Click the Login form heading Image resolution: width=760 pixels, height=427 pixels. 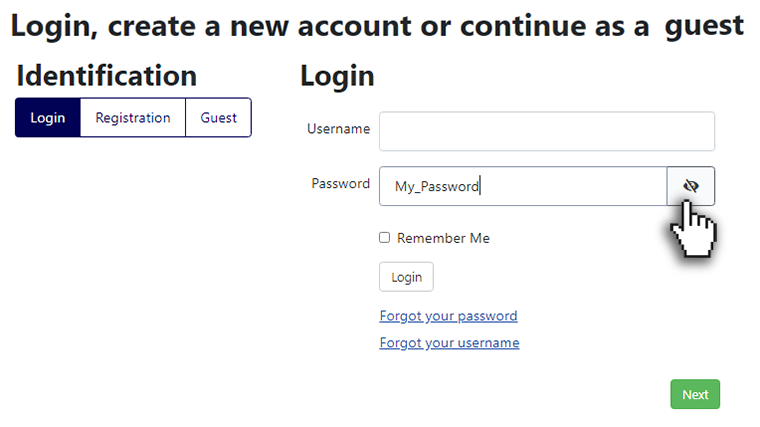point(337,77)
